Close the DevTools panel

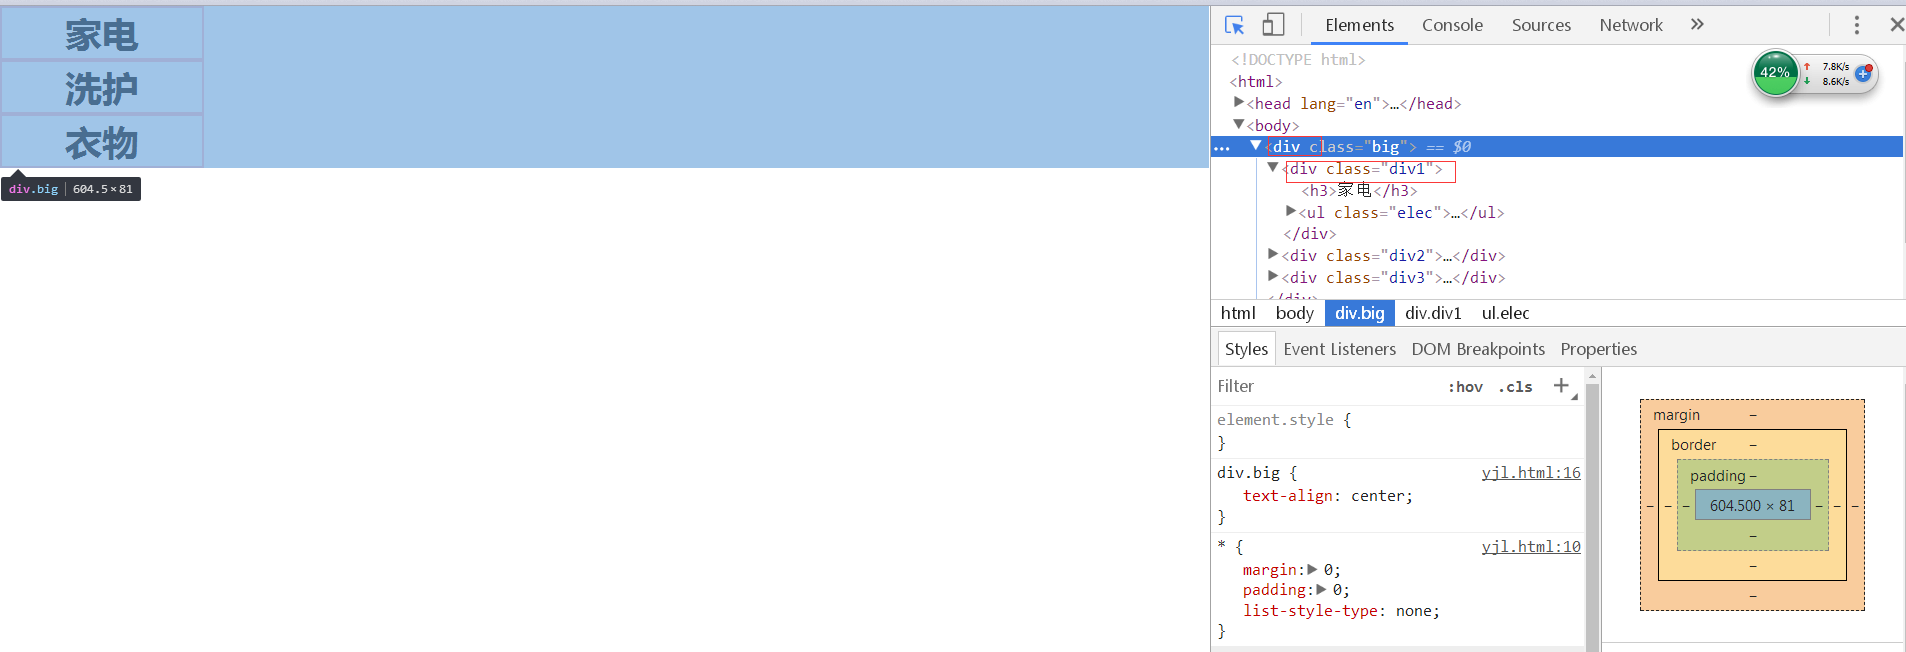click(x=1896, y=25)
